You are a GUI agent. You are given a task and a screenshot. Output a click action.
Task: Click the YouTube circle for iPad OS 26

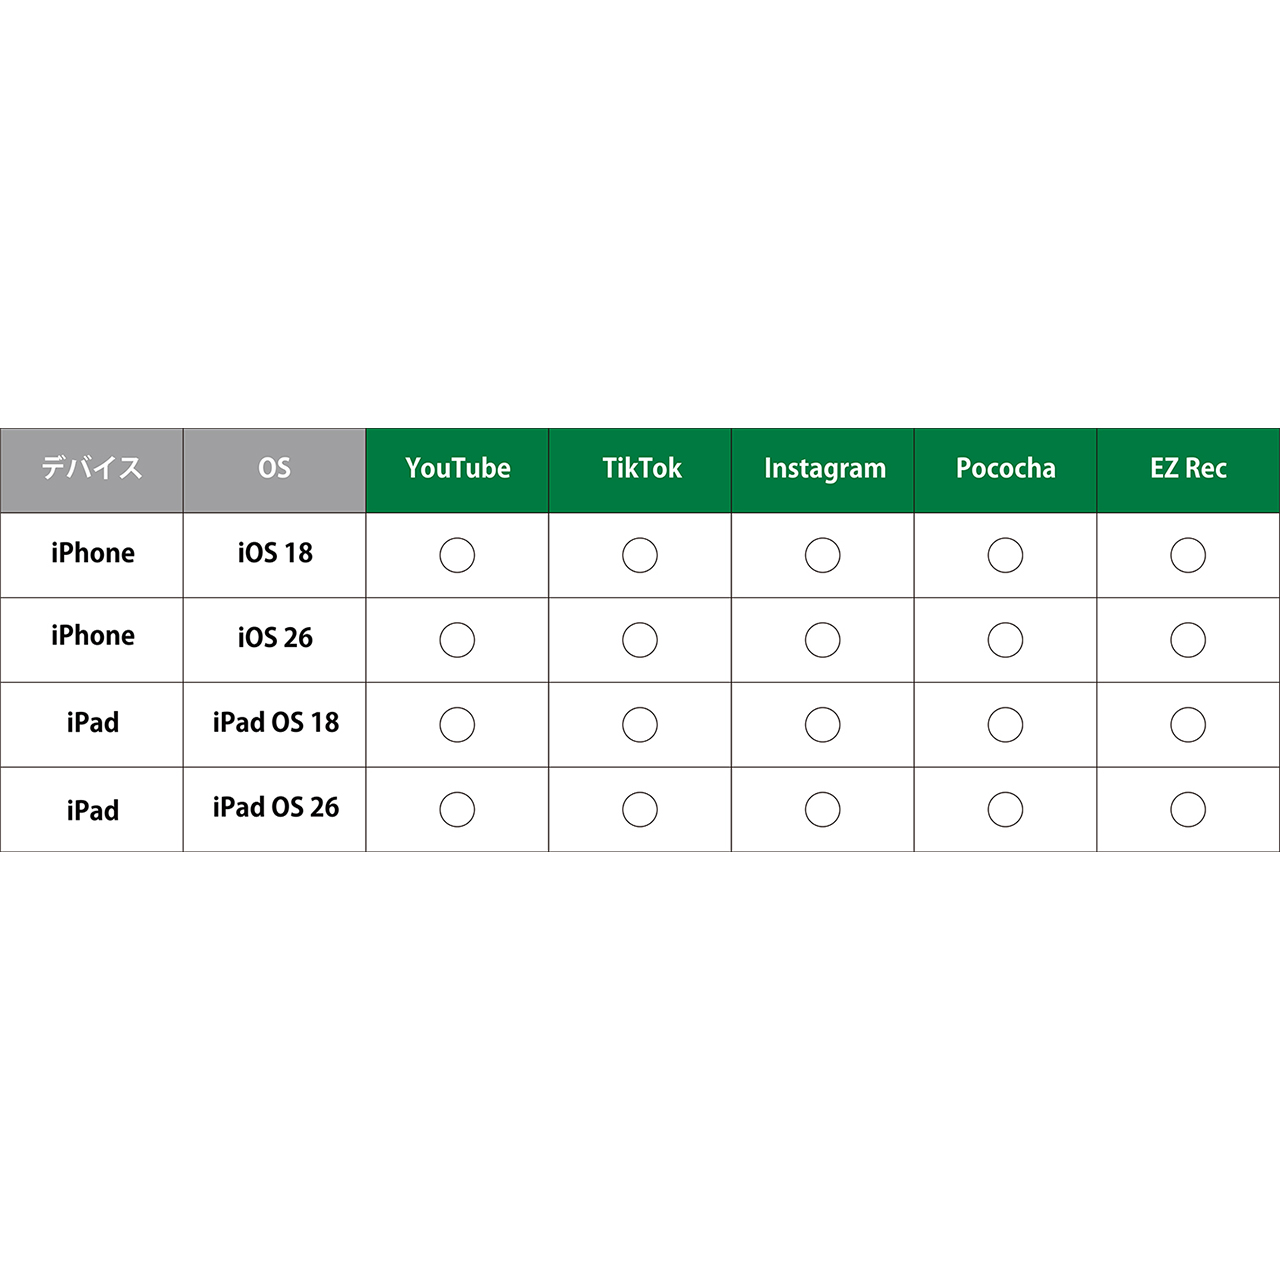click(x=457, y=809)
